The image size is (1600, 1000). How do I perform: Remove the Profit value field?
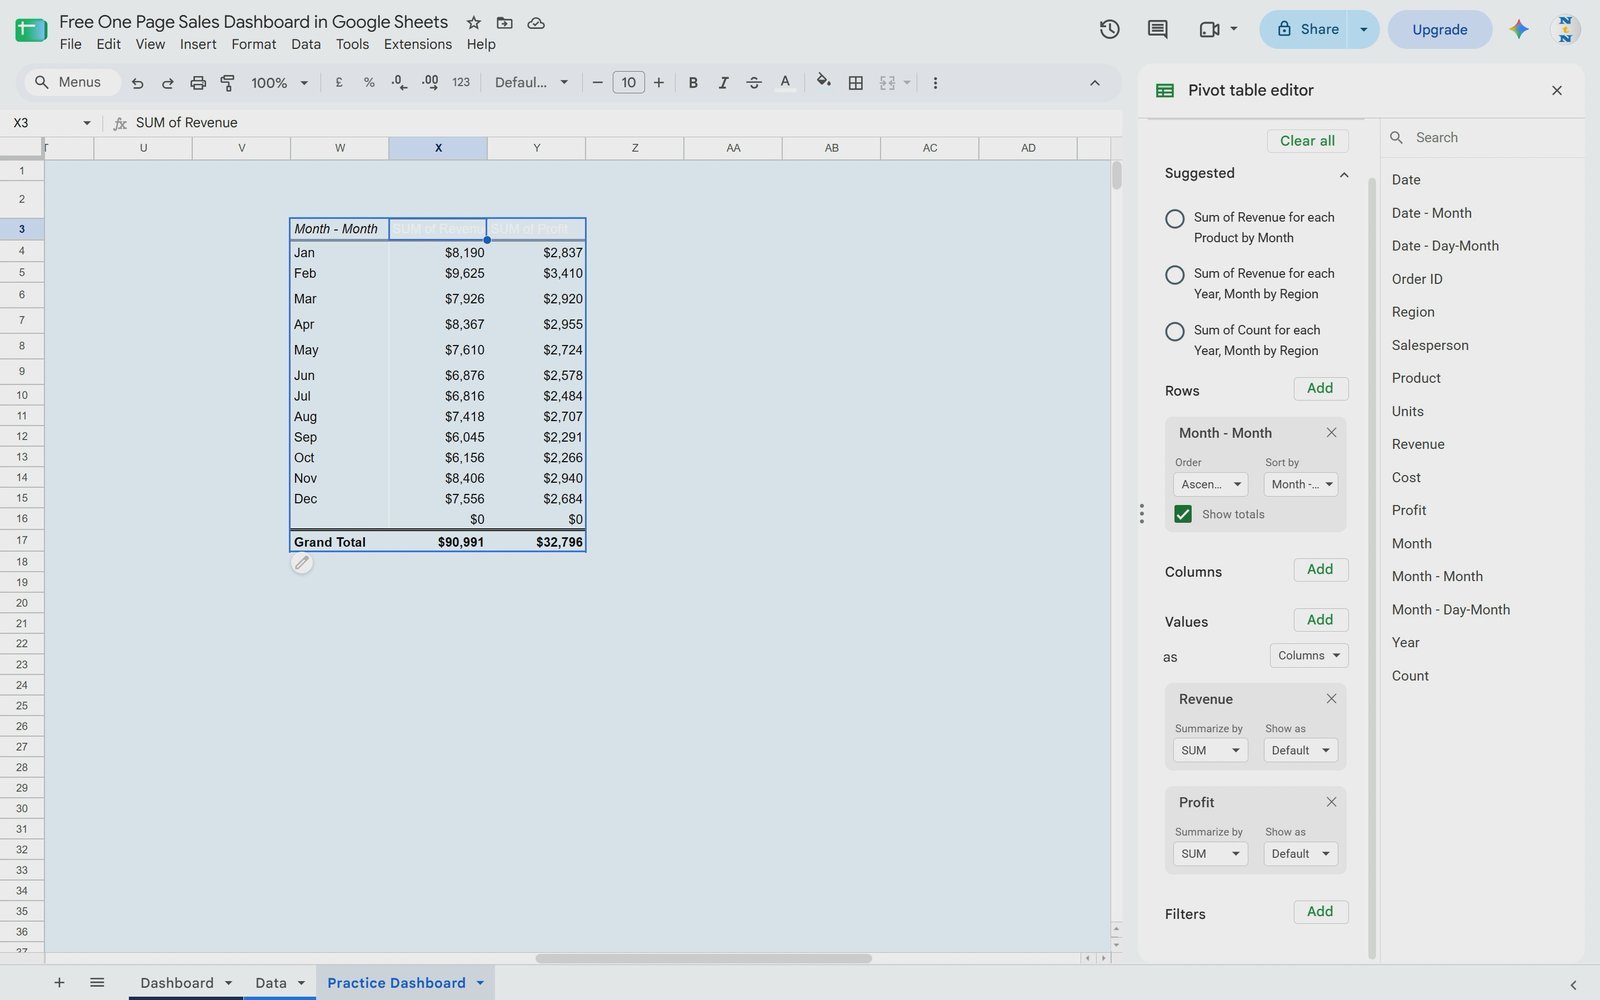click(x=1331, y=802)
